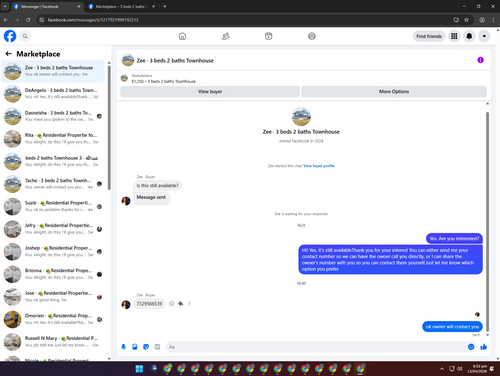Open the Windows Start menu
This screenshot has width=500, height=376.
click(x=139, y=369)
